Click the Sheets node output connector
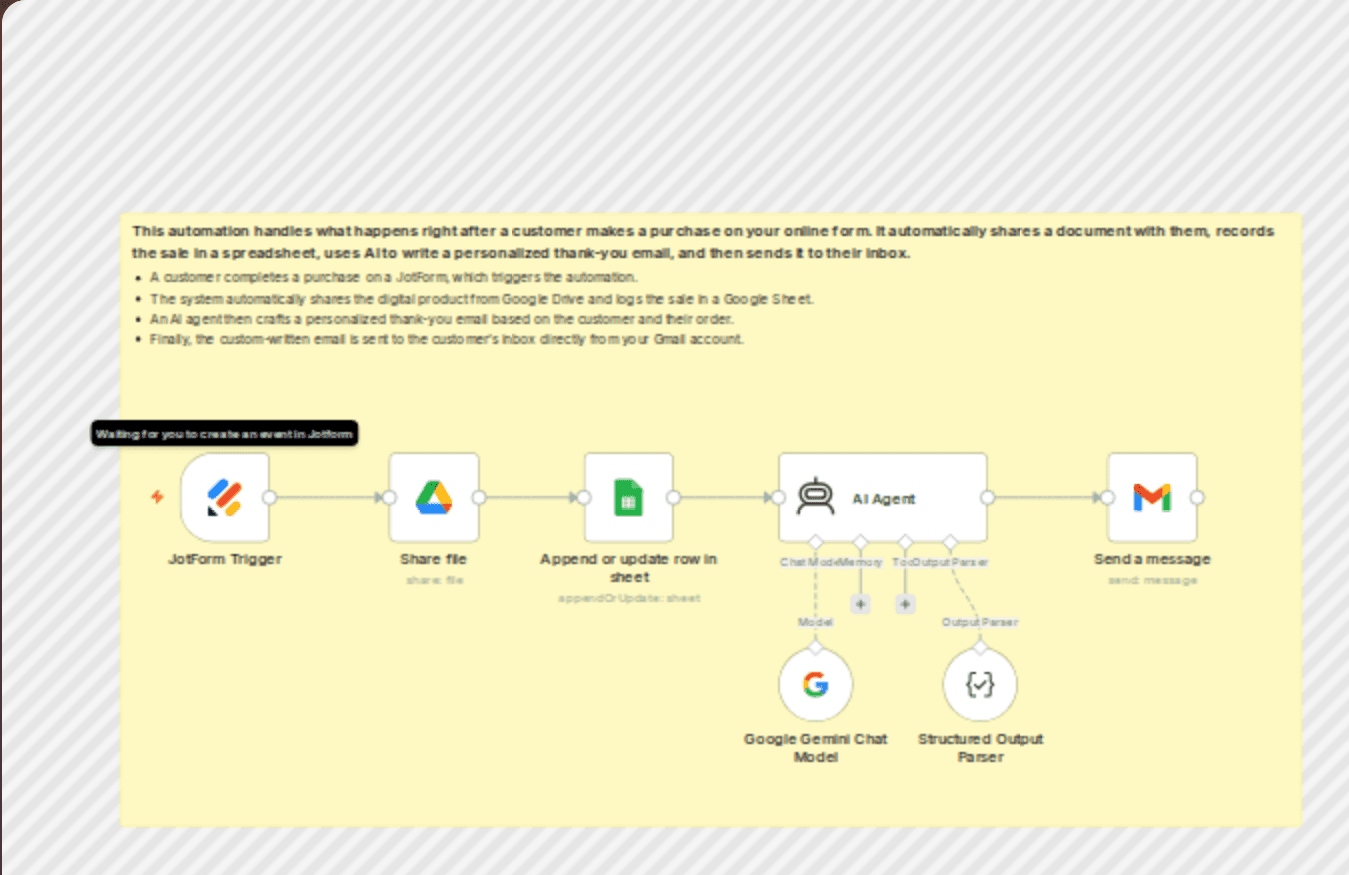The width and height of the screenshot is (1349, 875). 674,497
